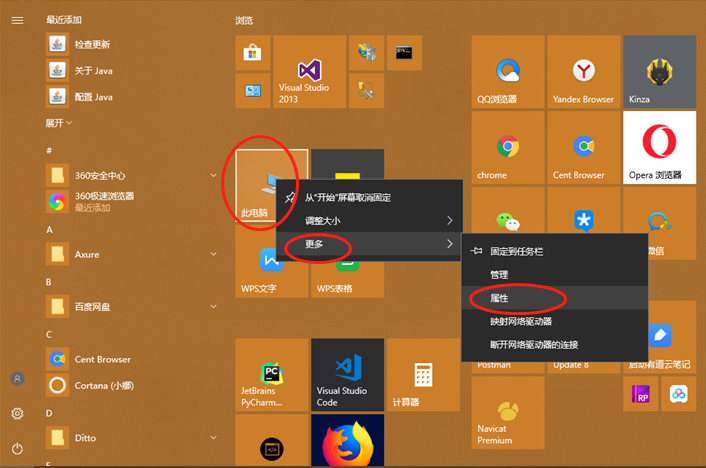Open the tile below JetBrains PyCharm
Image resolution: width=706 pixels, height=468 pixels.
pyautogui.click(x=272, y=441)
